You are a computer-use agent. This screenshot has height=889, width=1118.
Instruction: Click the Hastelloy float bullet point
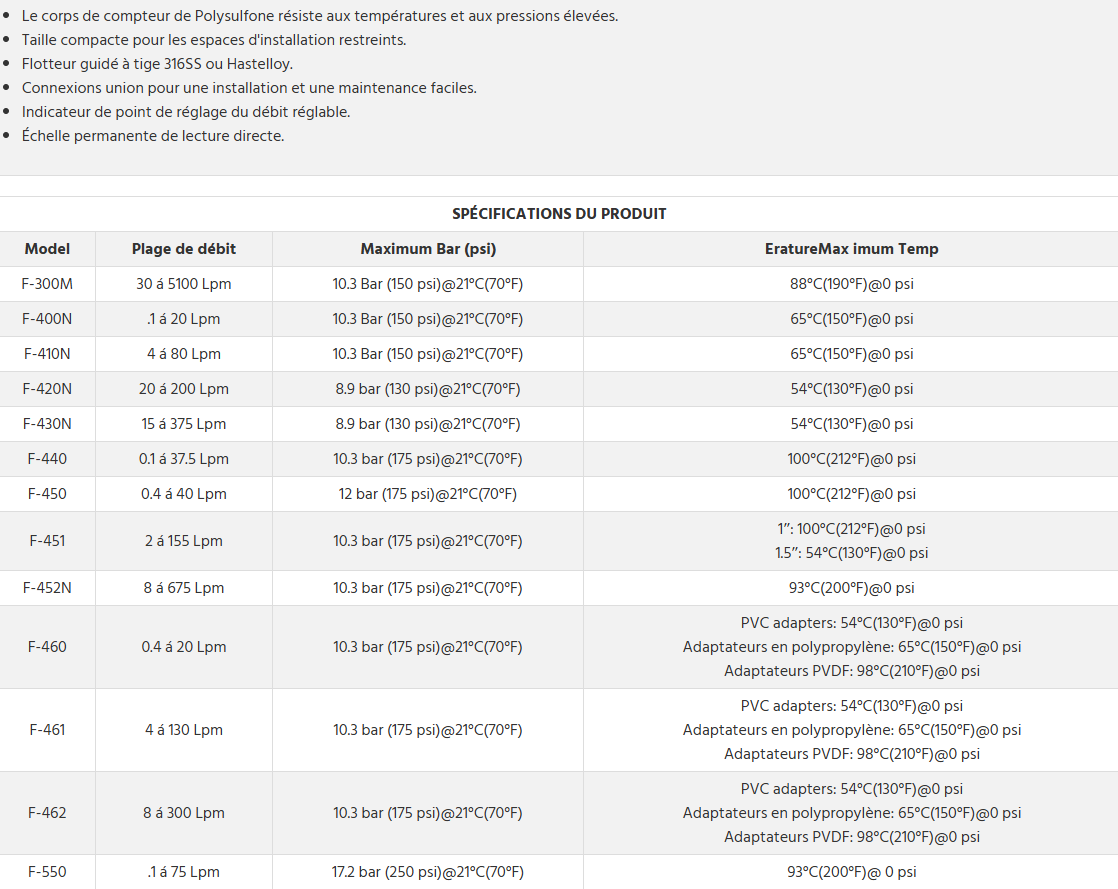click(157, 63)
